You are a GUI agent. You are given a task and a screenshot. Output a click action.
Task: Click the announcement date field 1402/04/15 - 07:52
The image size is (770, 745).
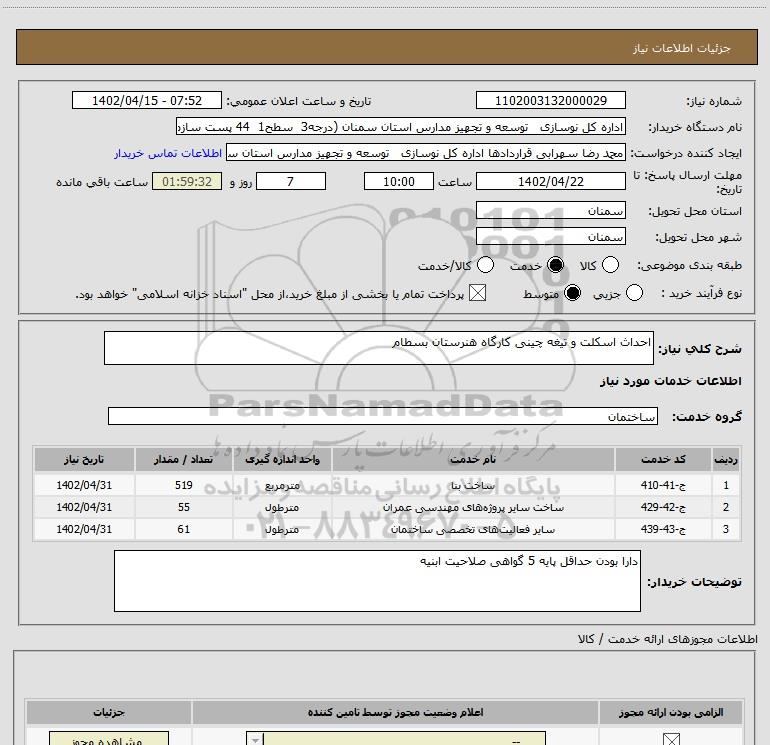147,100
